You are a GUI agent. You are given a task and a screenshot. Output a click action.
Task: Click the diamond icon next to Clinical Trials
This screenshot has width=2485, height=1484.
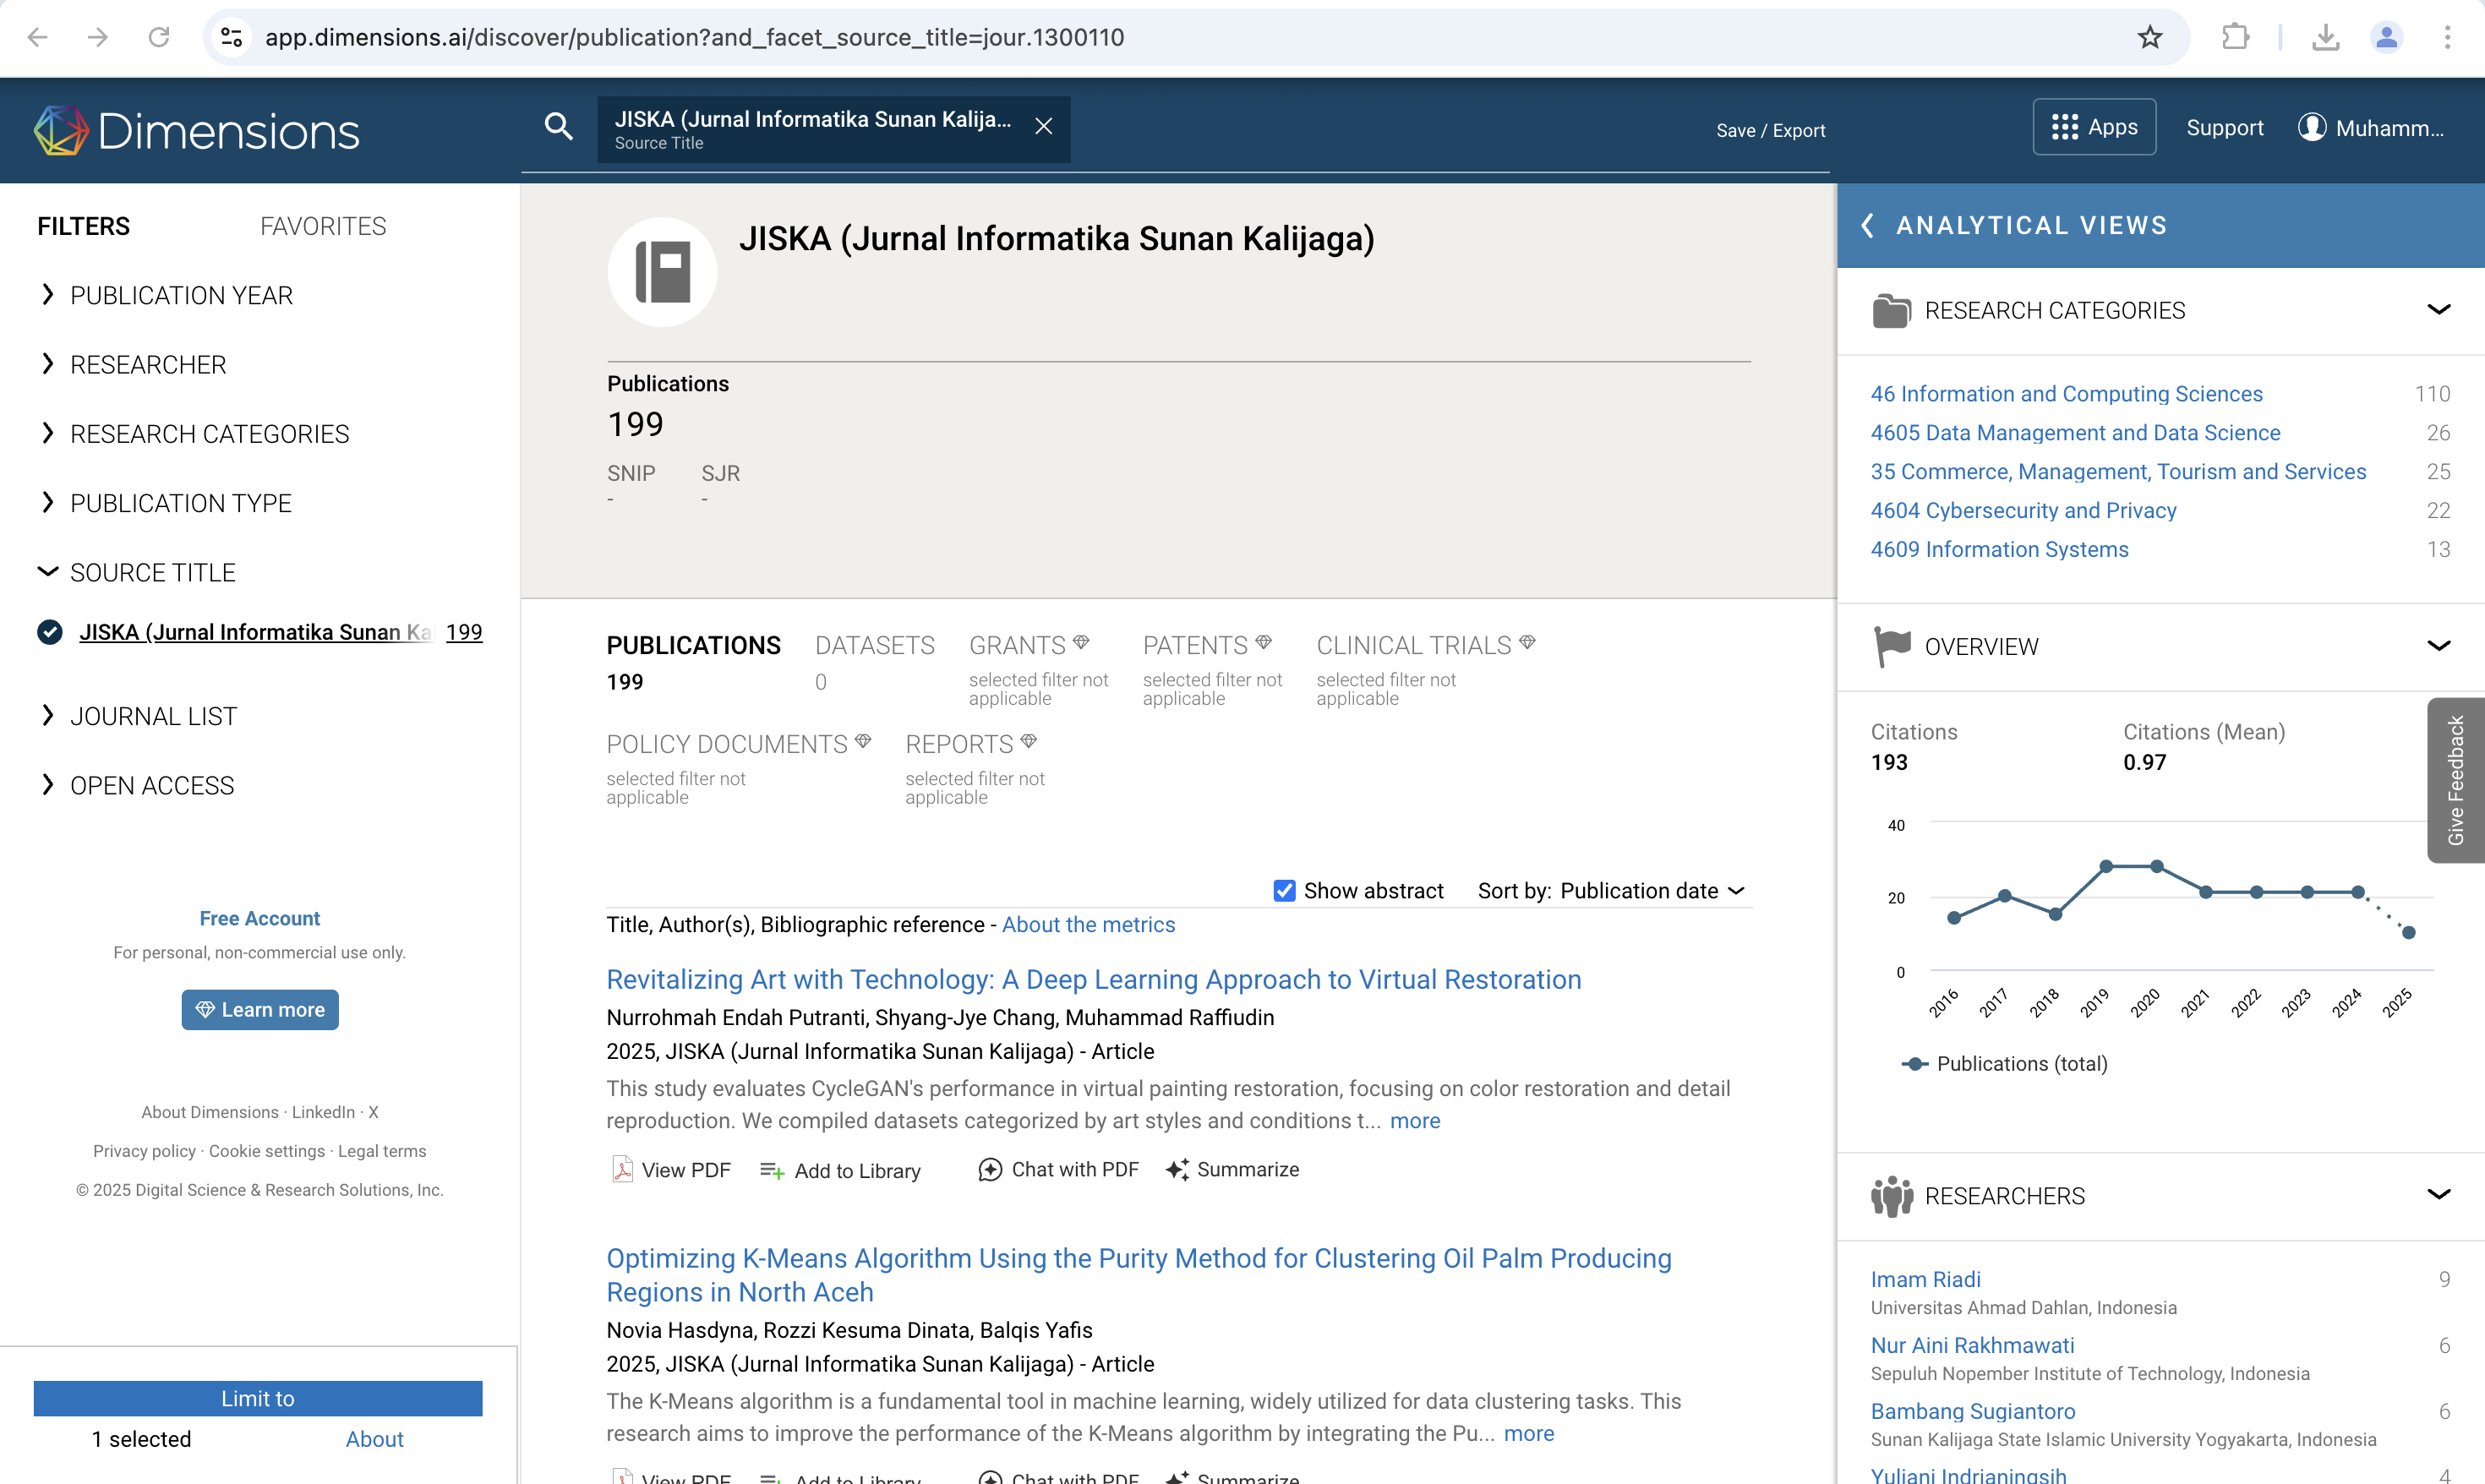tap(1527, 642)
